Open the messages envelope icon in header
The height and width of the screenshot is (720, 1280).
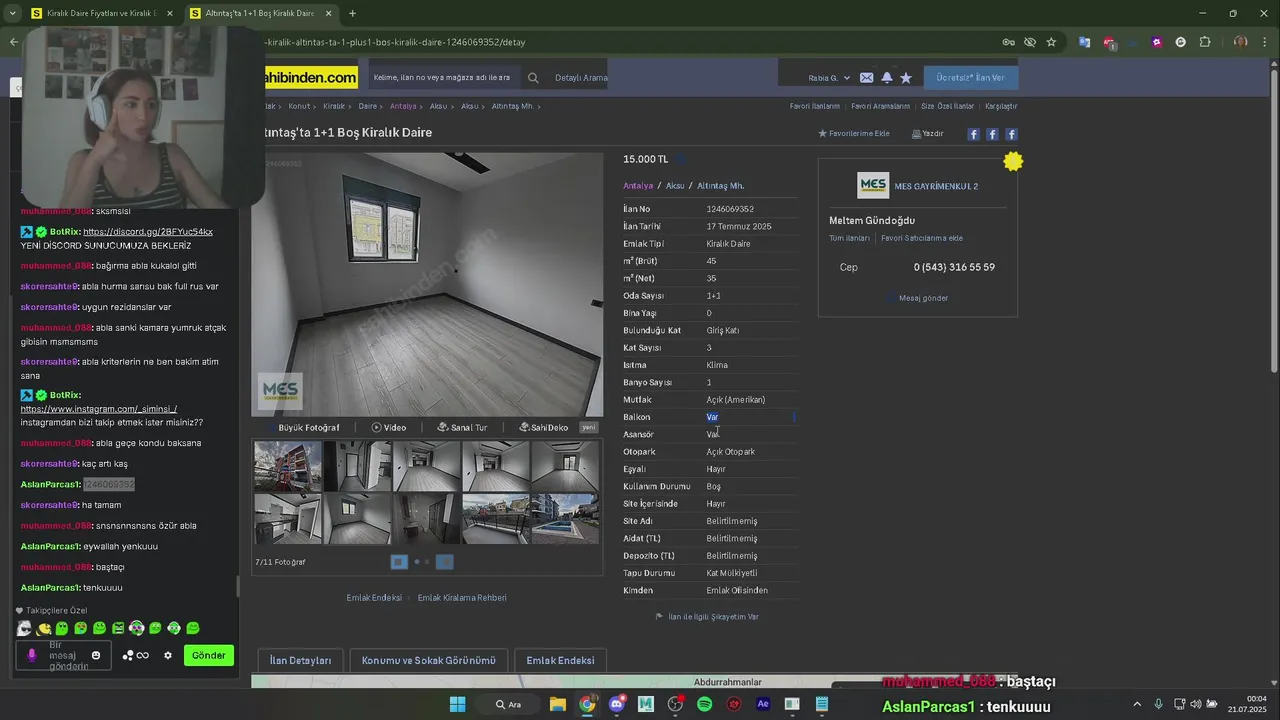point(866,78)
